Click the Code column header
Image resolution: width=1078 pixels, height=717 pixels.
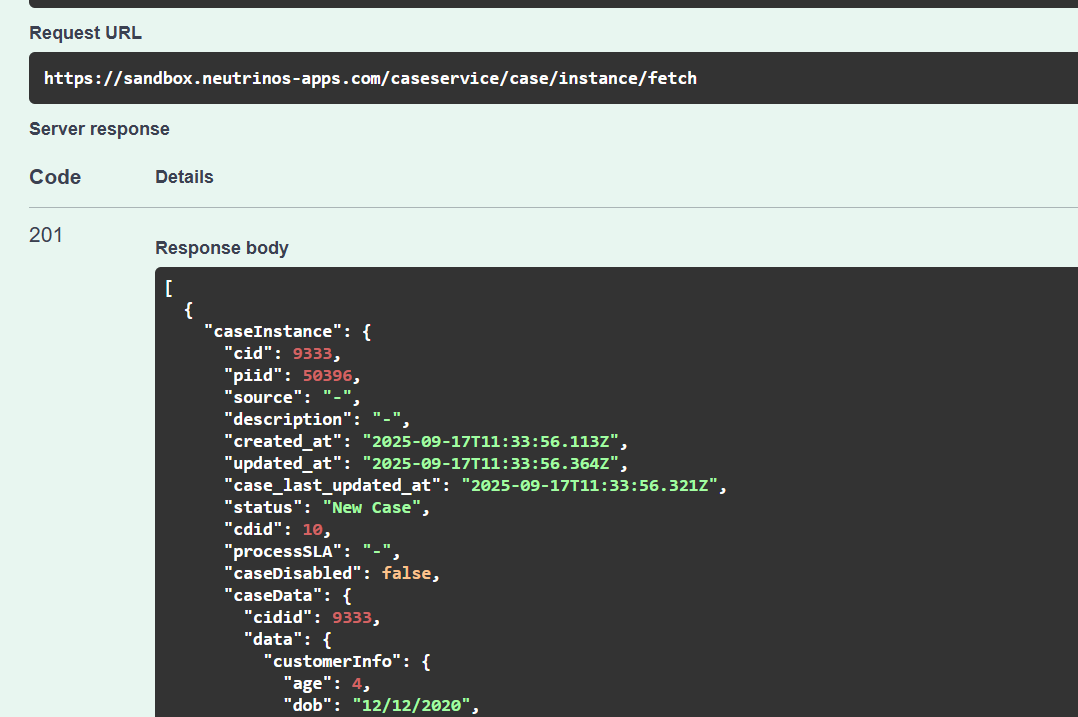(x=55, y=177)
